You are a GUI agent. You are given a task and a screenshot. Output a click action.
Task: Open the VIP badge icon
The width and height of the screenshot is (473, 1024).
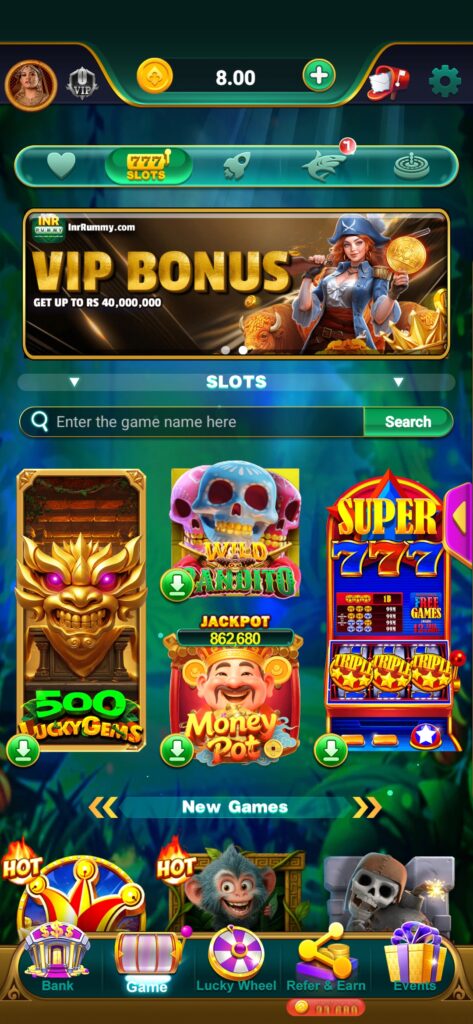click(x=82, y=84)
